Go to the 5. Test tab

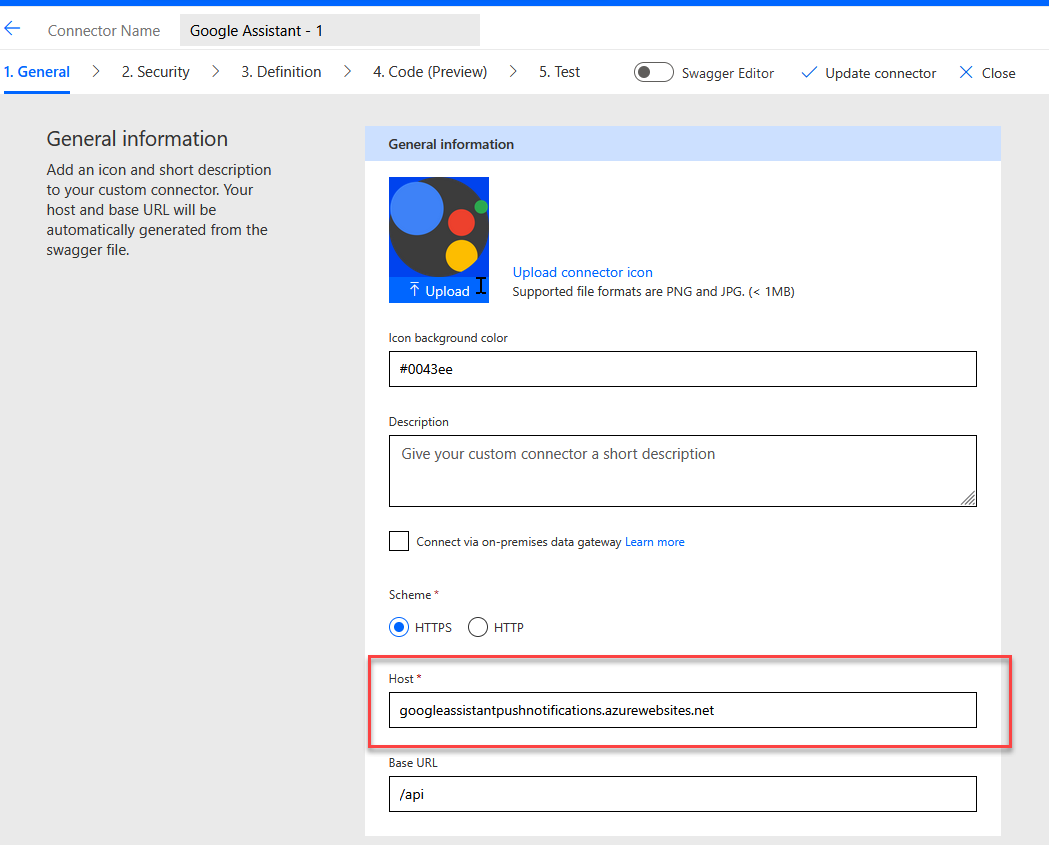[x=559, y=72]
